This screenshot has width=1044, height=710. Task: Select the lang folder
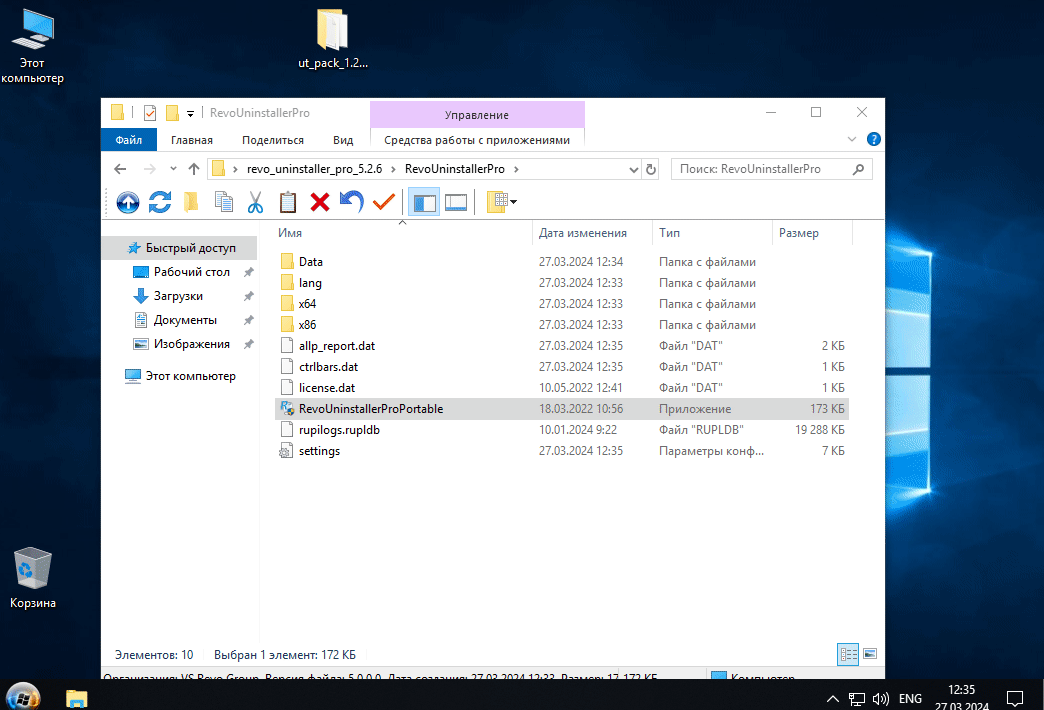pyautogui.click(x=562, y=283)
